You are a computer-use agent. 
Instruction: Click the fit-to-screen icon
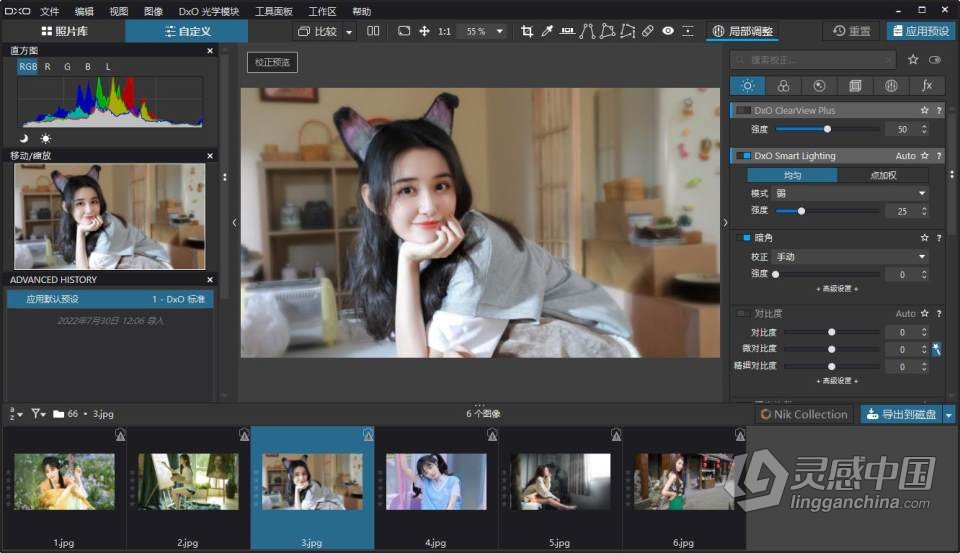(x=404, y=31)
